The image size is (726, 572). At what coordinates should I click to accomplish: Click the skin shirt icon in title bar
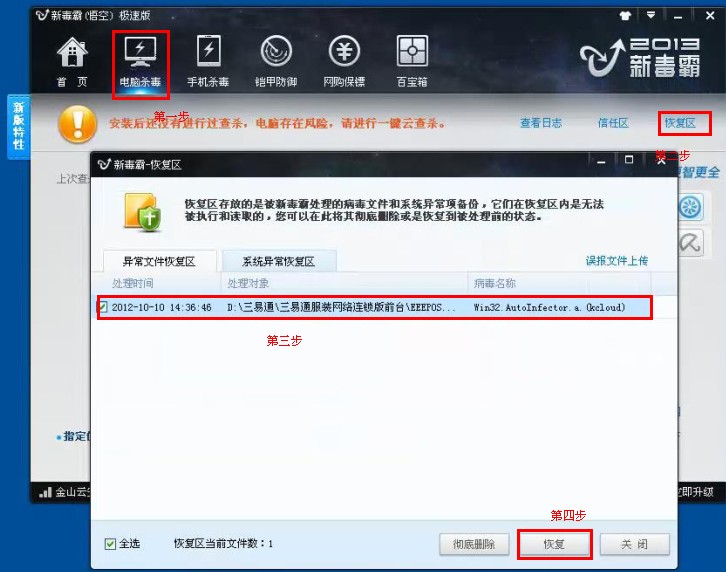[626, 16]
